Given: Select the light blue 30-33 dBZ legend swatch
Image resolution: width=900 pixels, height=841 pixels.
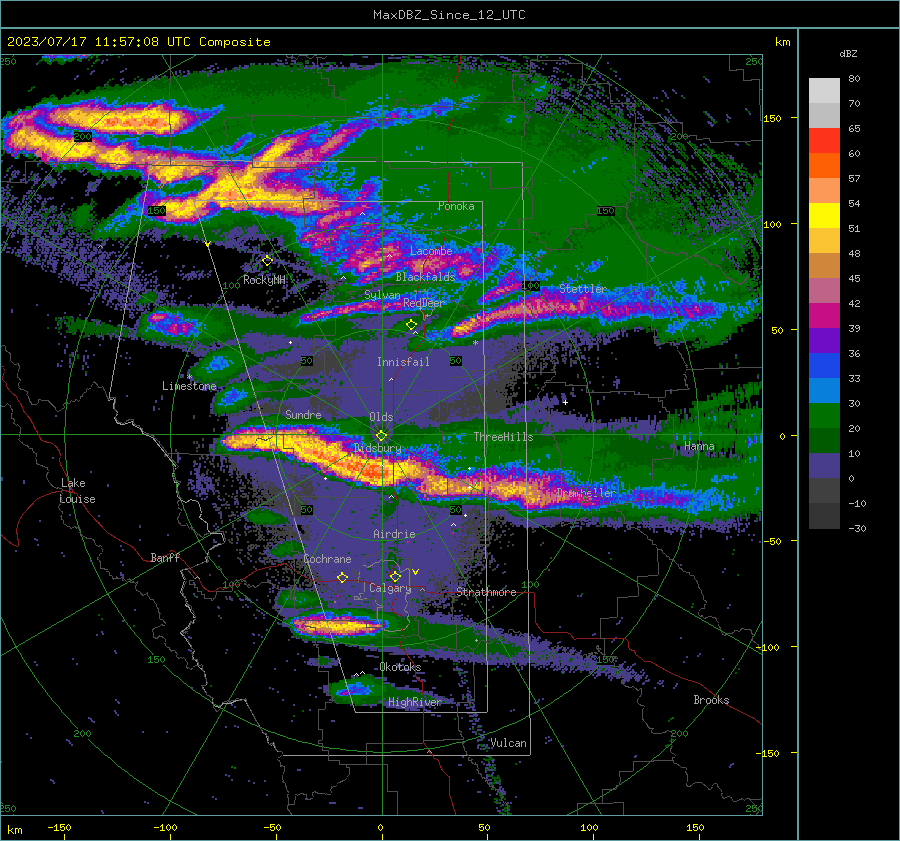Looking at the screenshot, I should tap(824, 391).
